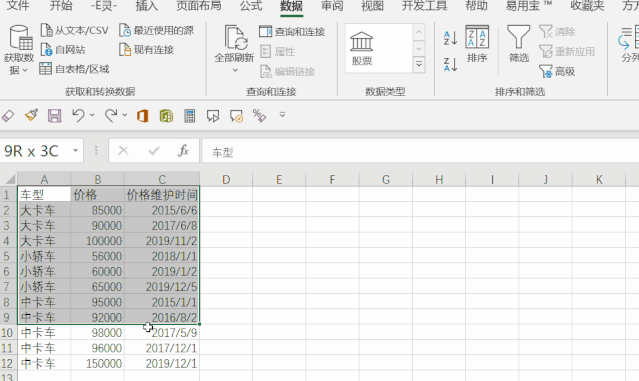Open Customize Quick Access Toolbar dropdown

pyautogui.click(x=282, y=115)
